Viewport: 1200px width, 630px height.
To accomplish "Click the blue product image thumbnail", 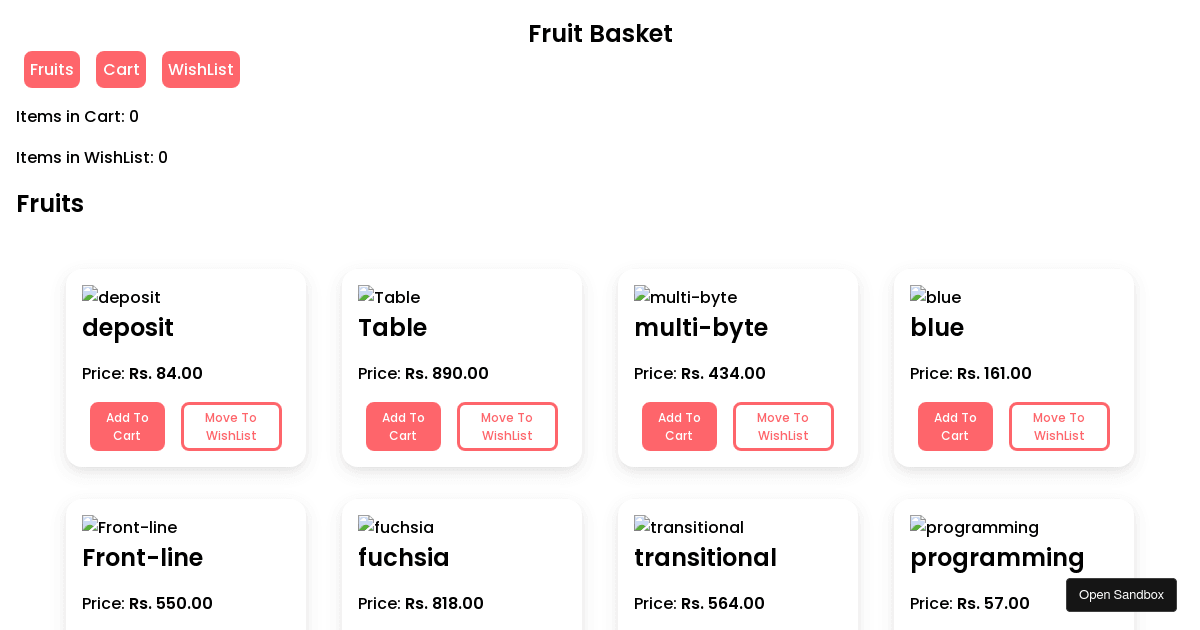I will tap(935, 297).
